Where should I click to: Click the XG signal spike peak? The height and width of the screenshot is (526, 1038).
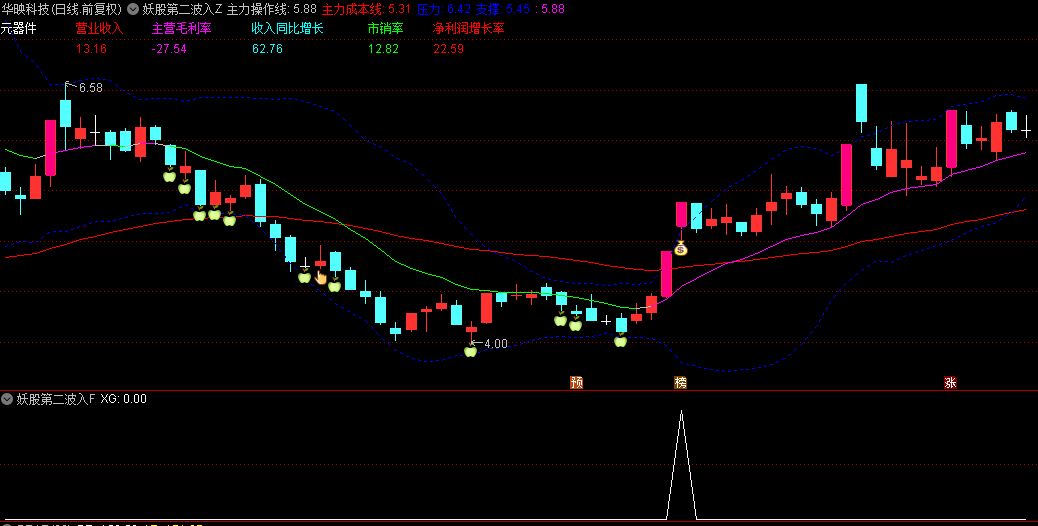point(681,412)
